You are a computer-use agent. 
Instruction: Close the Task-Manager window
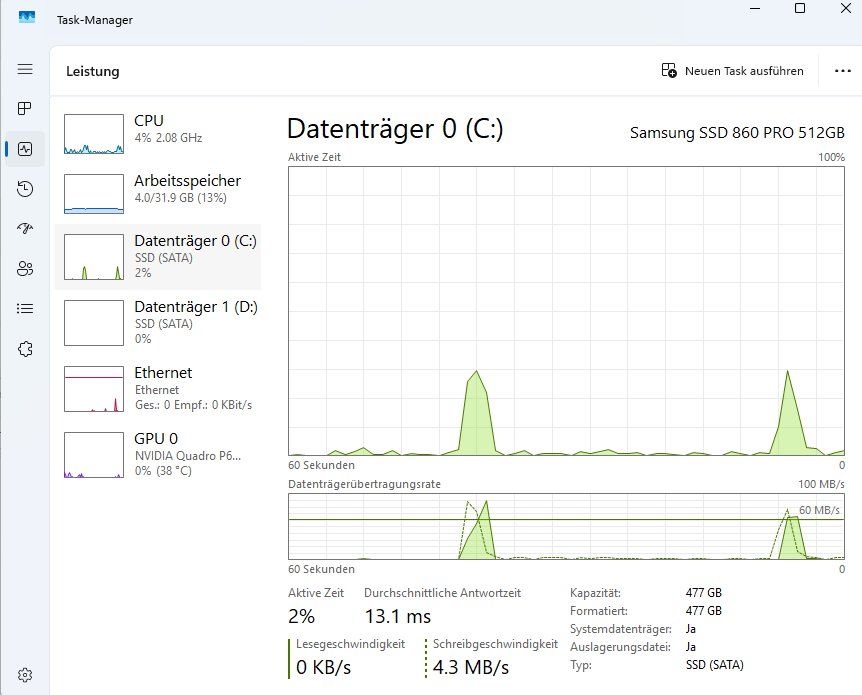846,8
